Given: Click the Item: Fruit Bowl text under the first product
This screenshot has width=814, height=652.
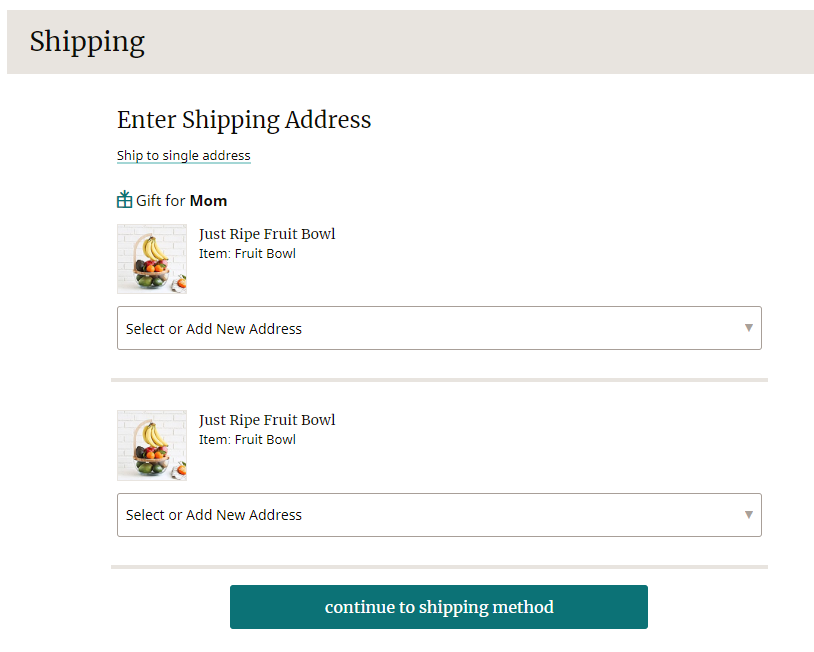Looking at the screenshot, I should coord(247,253).
